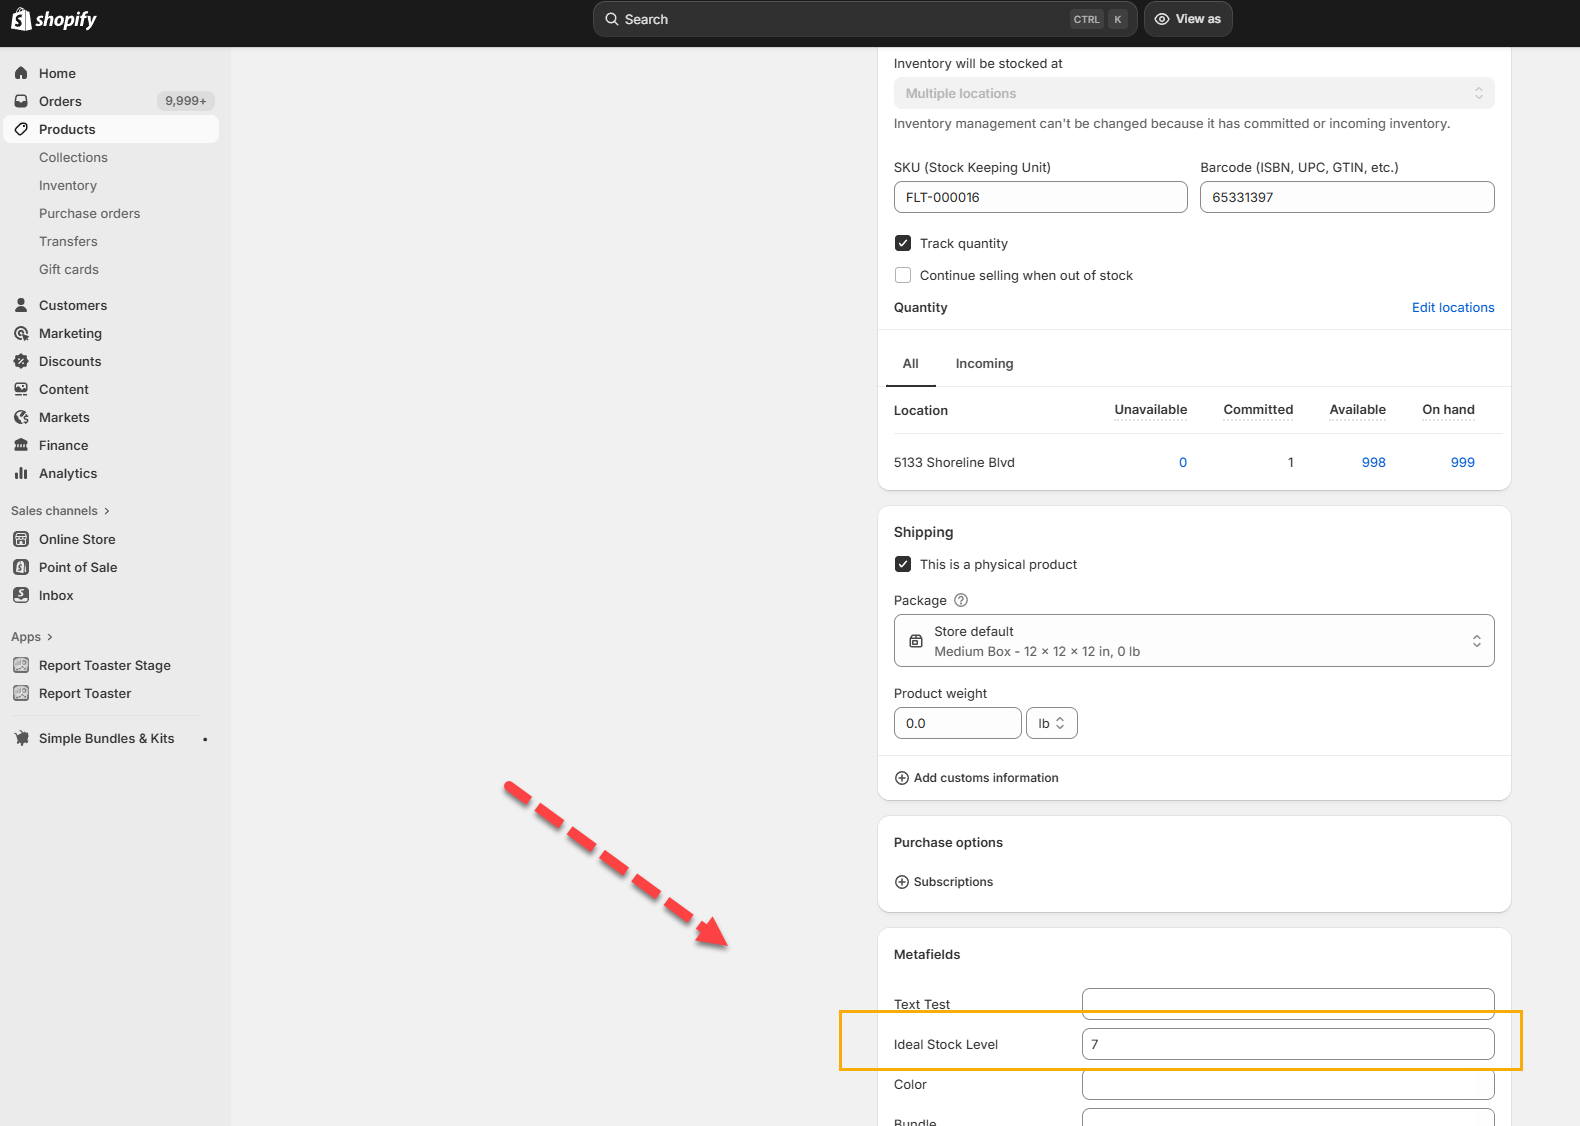This screenshot has width=1580, height=1126.
Task: Click the Package help question icon
Action: tap(961, 600)
